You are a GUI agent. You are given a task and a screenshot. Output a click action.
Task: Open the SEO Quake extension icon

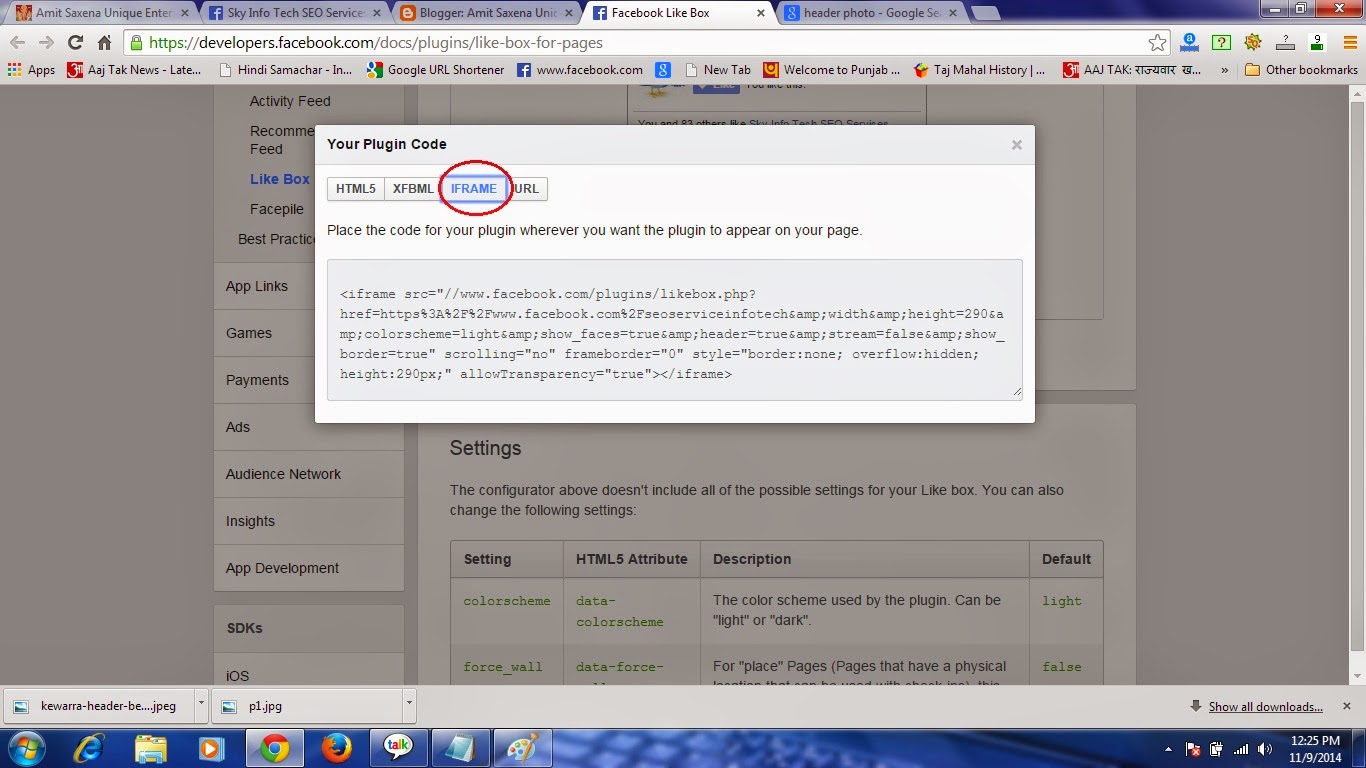click(x=1253, y=43)
